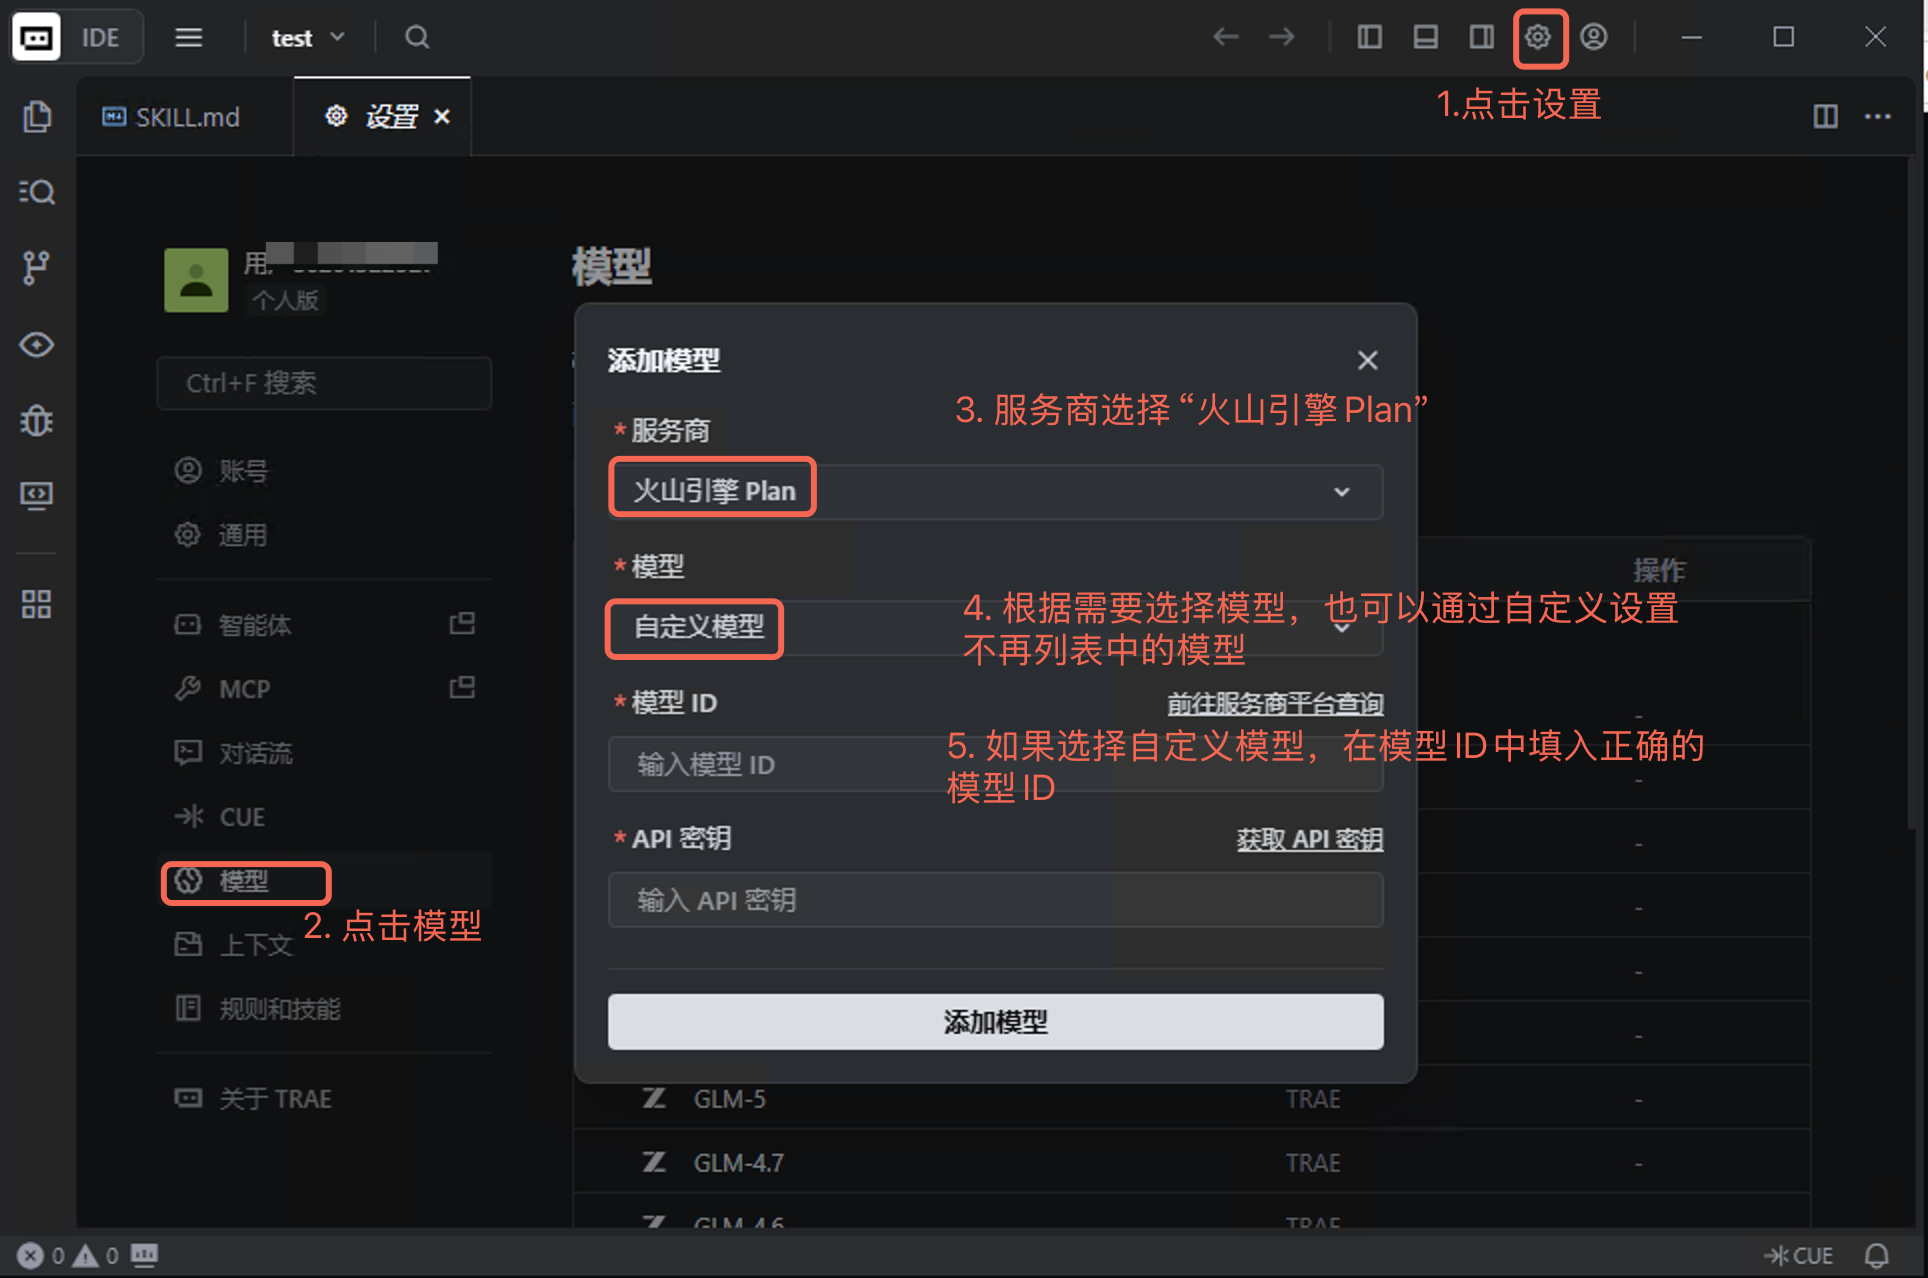The width and height of the screenshot is (1928, 1278).
Task: Open the Explorer files icon in the activity bar
Action: pos(37,116)
